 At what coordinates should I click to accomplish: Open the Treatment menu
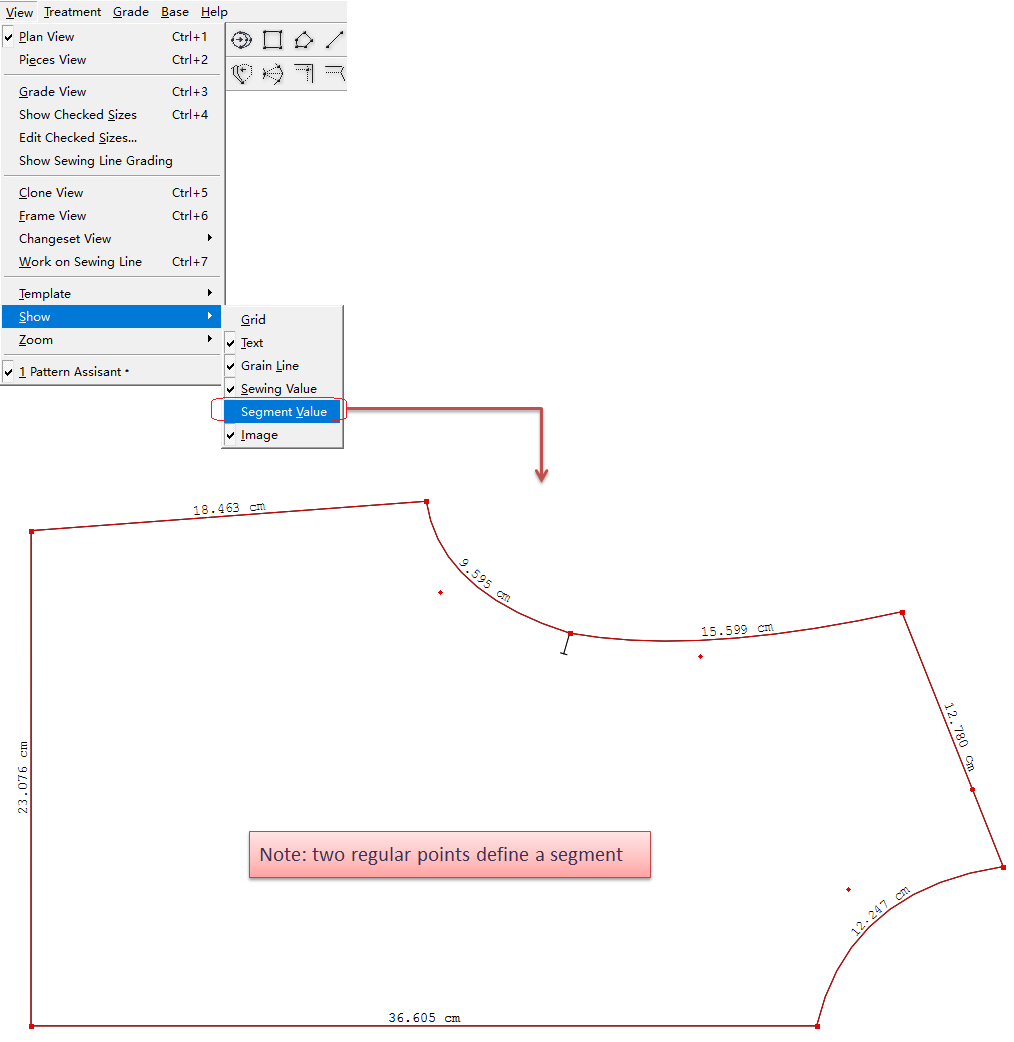point(73,12)
